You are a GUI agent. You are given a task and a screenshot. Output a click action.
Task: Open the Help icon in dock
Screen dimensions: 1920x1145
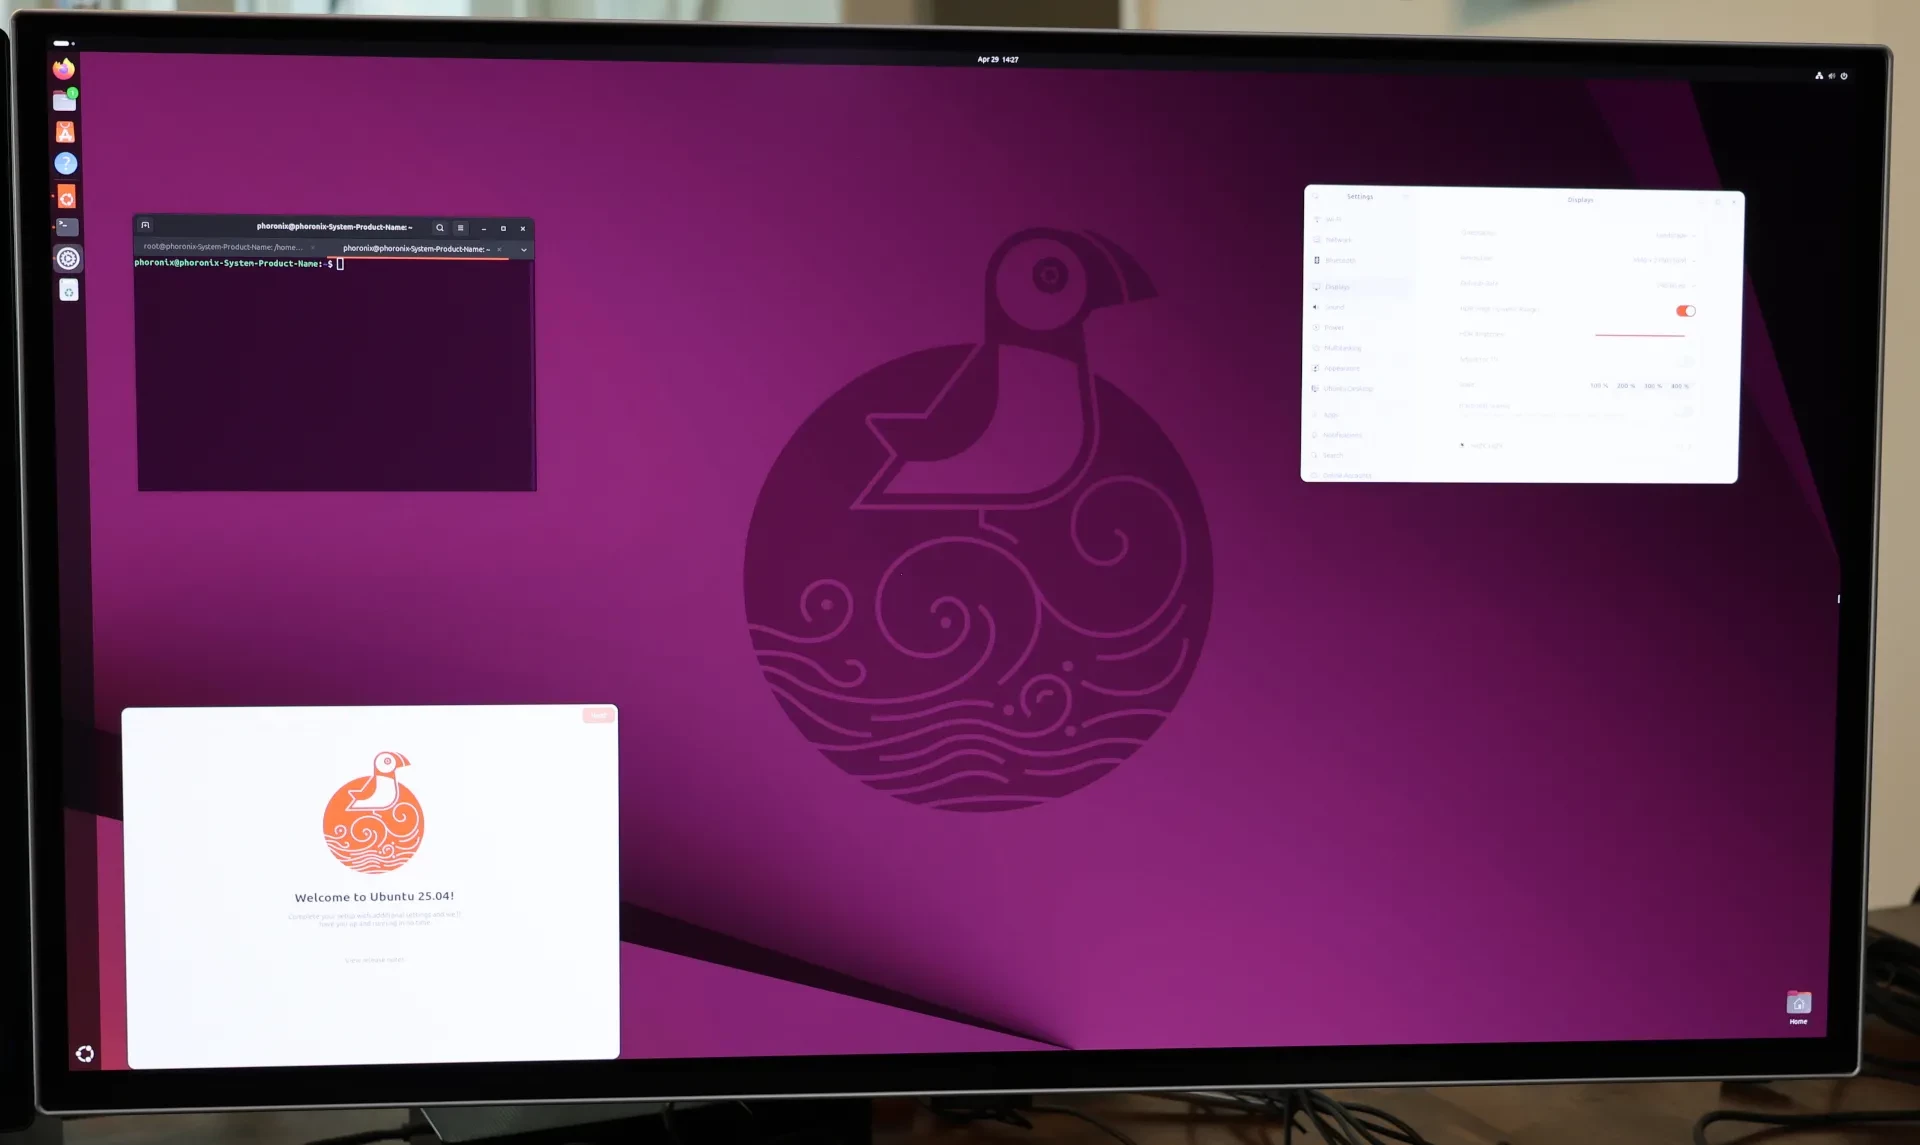point(66,164)
